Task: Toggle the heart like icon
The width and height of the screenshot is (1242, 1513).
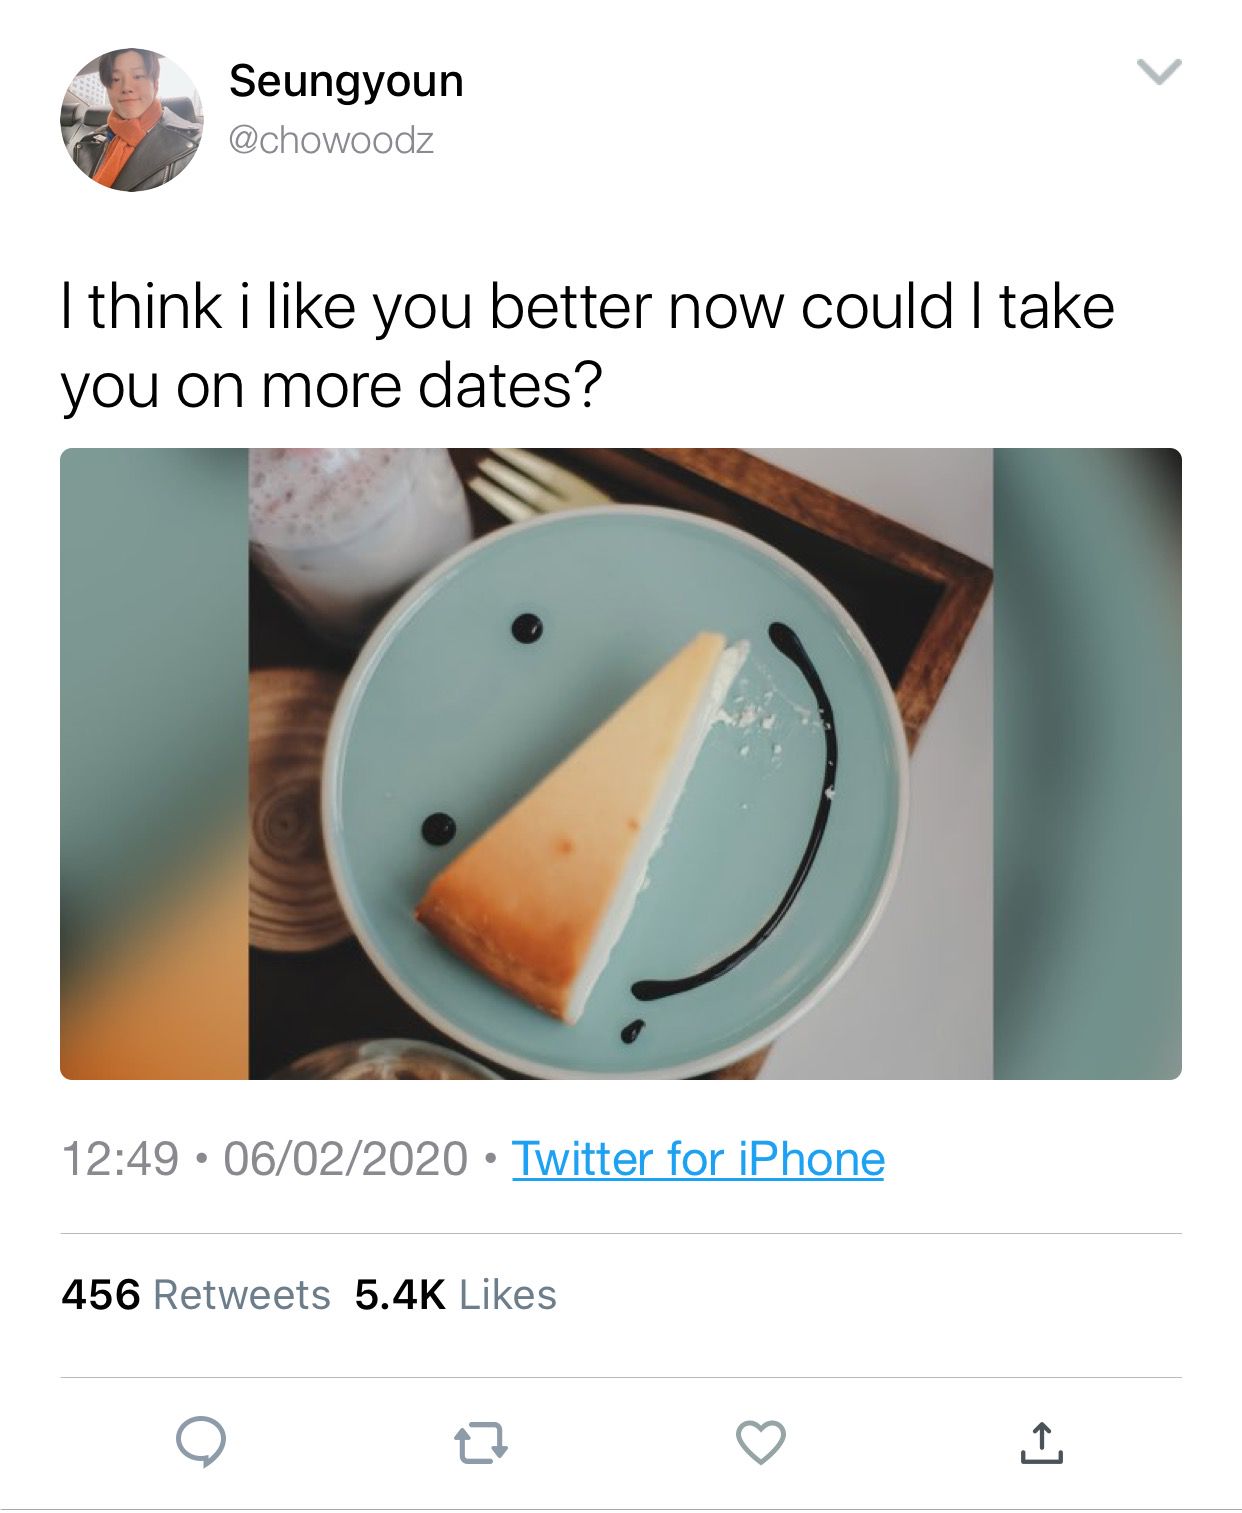Action: (x=761, y=1443)
